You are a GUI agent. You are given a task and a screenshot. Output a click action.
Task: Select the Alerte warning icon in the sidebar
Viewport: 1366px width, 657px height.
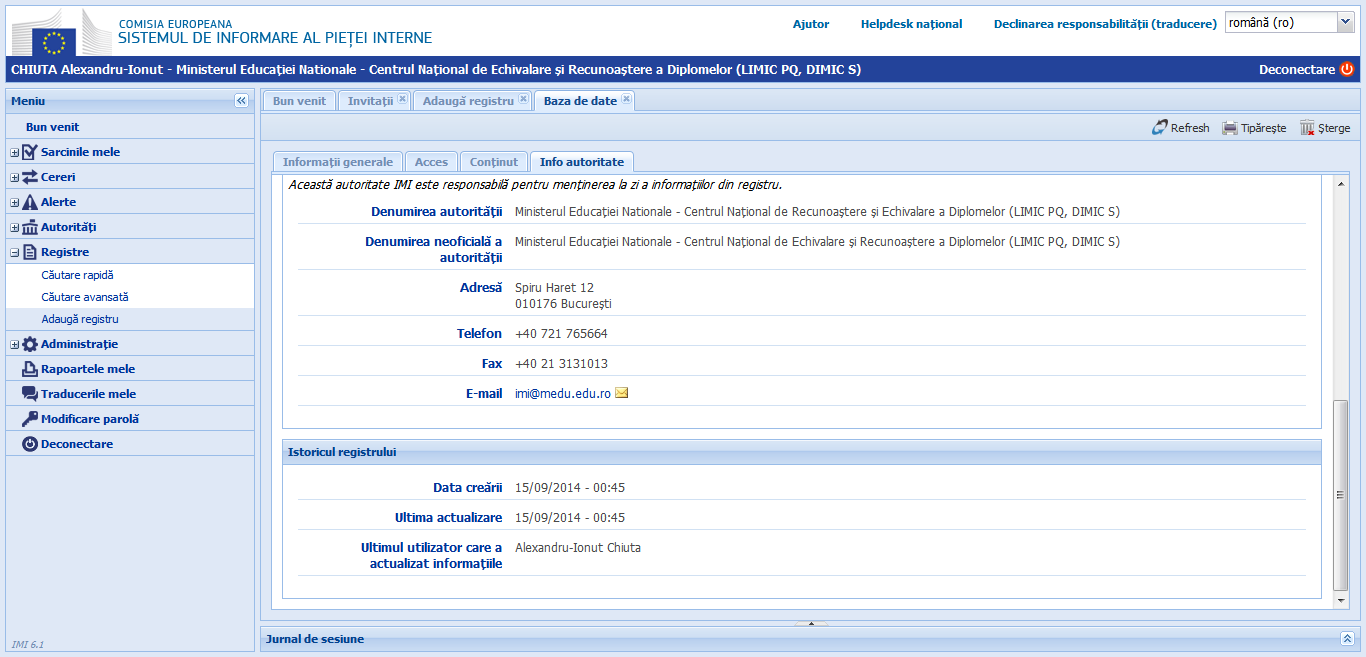[31, 201]
